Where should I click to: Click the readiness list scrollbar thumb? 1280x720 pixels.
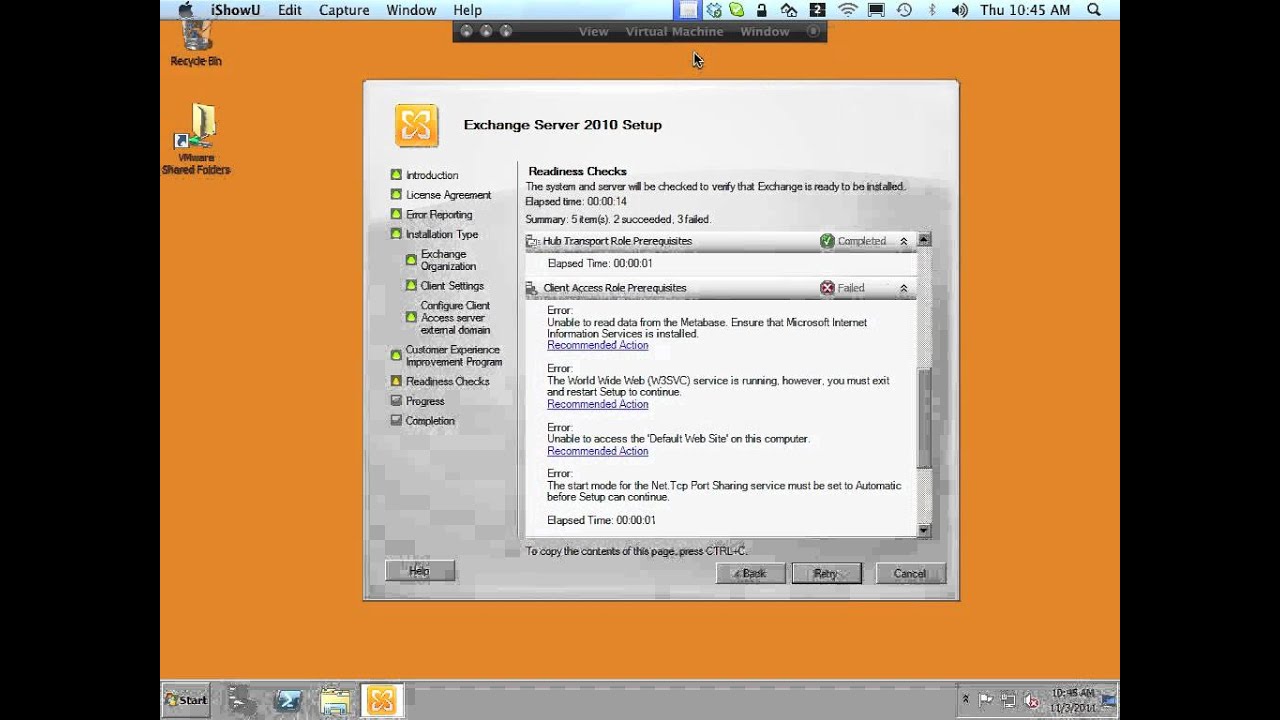[x=924, y=418]
